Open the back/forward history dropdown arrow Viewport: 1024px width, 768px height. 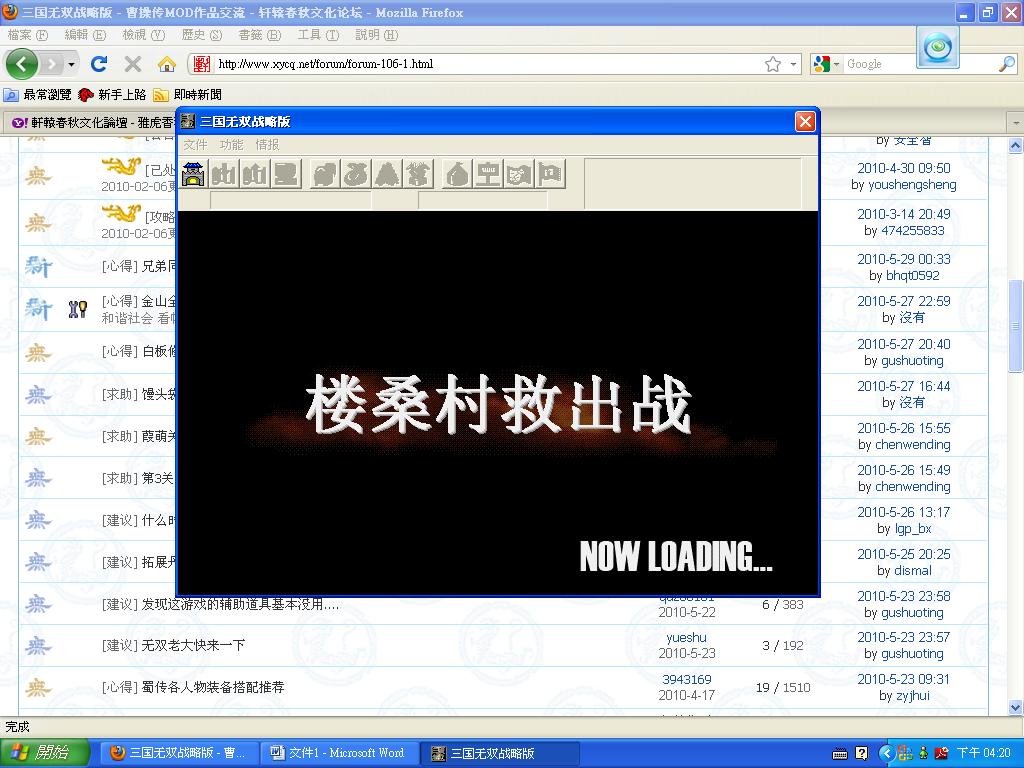(71, 64)
